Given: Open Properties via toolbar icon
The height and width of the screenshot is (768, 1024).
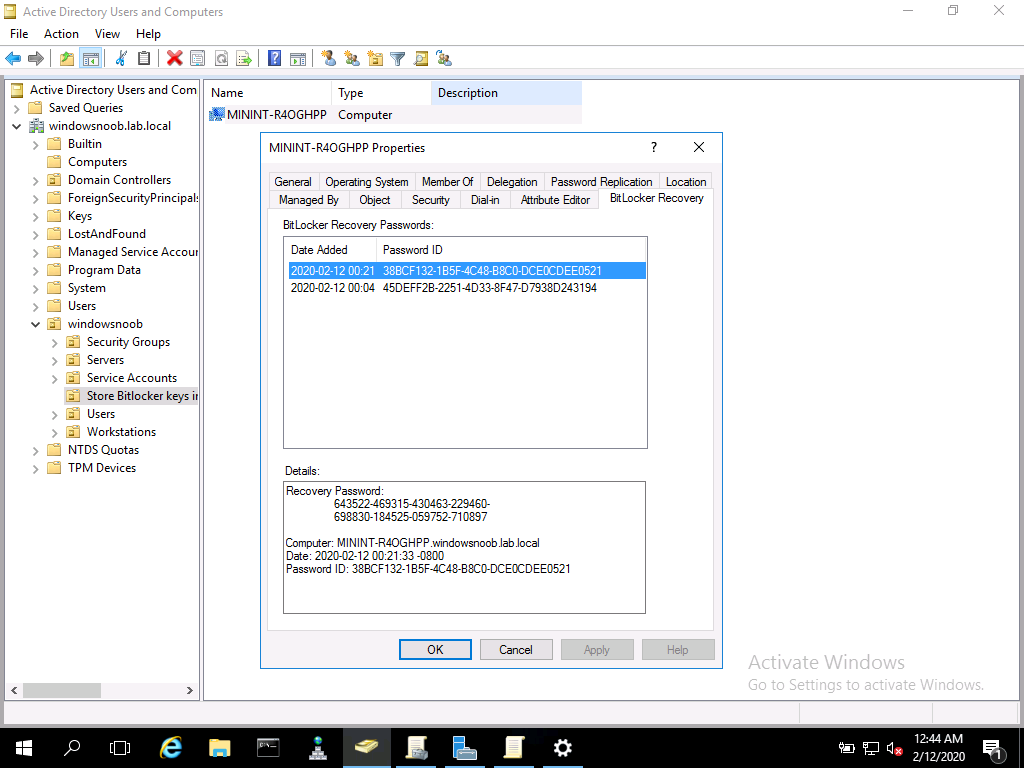Looking at the screenshot, I should click(197, 58).
